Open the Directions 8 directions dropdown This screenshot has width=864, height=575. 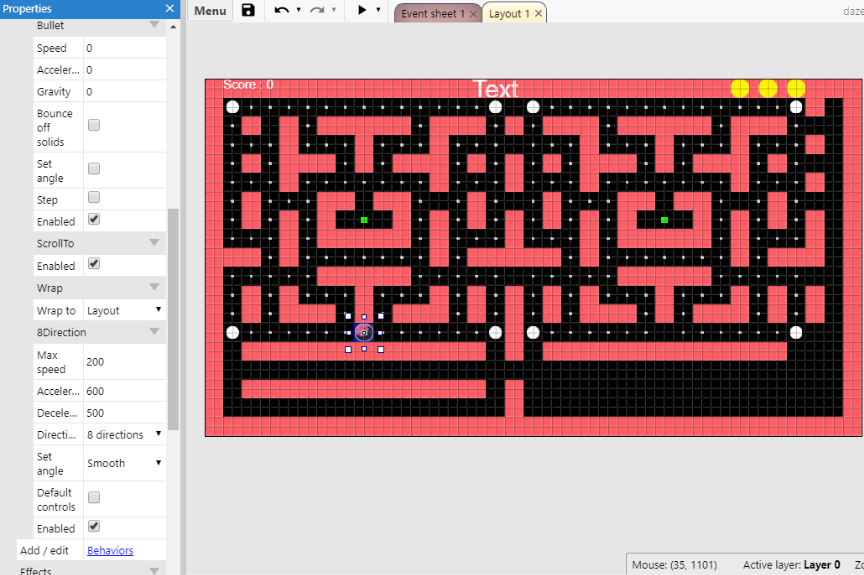tap(125, 435)
